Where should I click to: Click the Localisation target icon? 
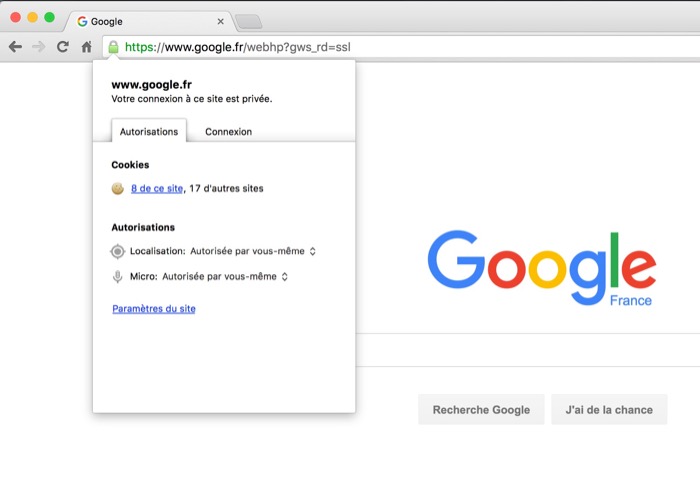click(118, 251)
